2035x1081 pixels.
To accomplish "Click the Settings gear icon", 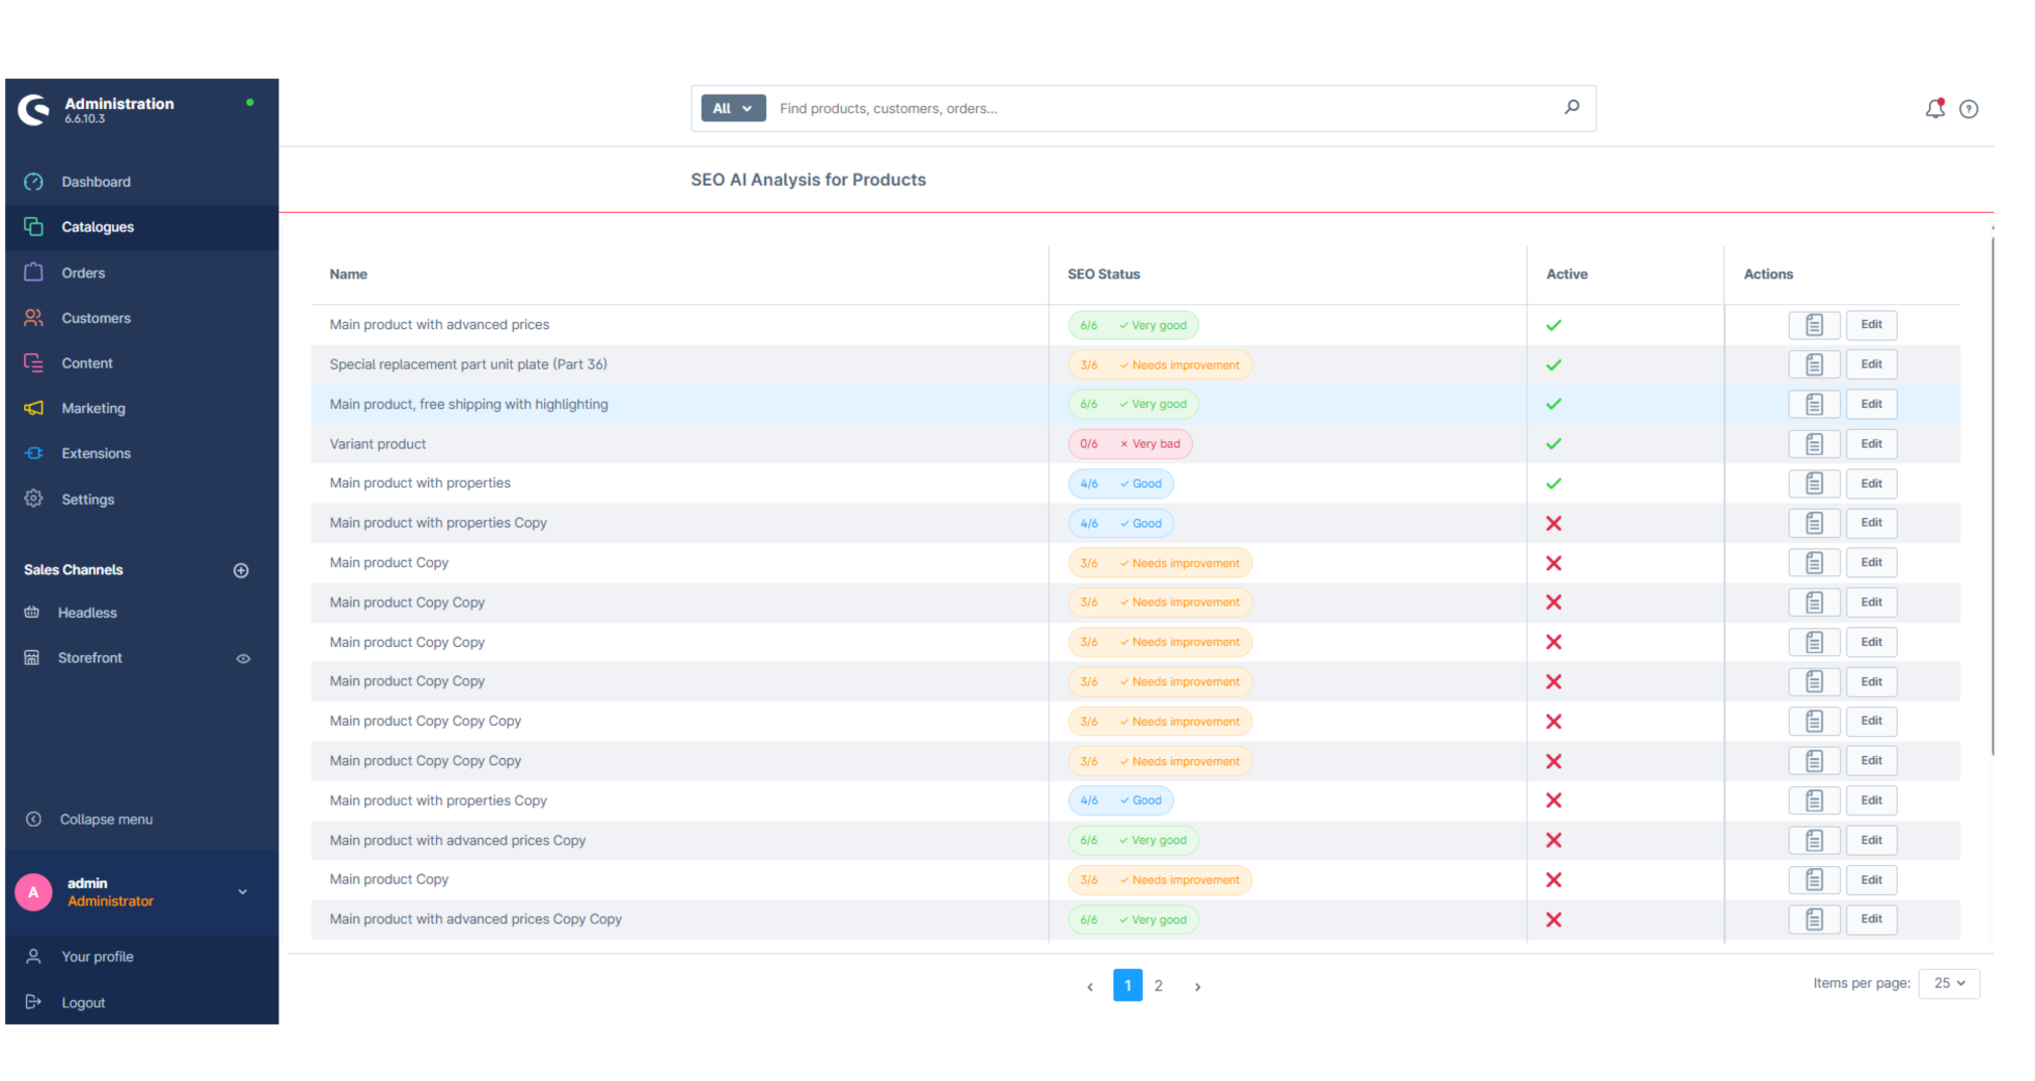I will (x=34, y=498).
